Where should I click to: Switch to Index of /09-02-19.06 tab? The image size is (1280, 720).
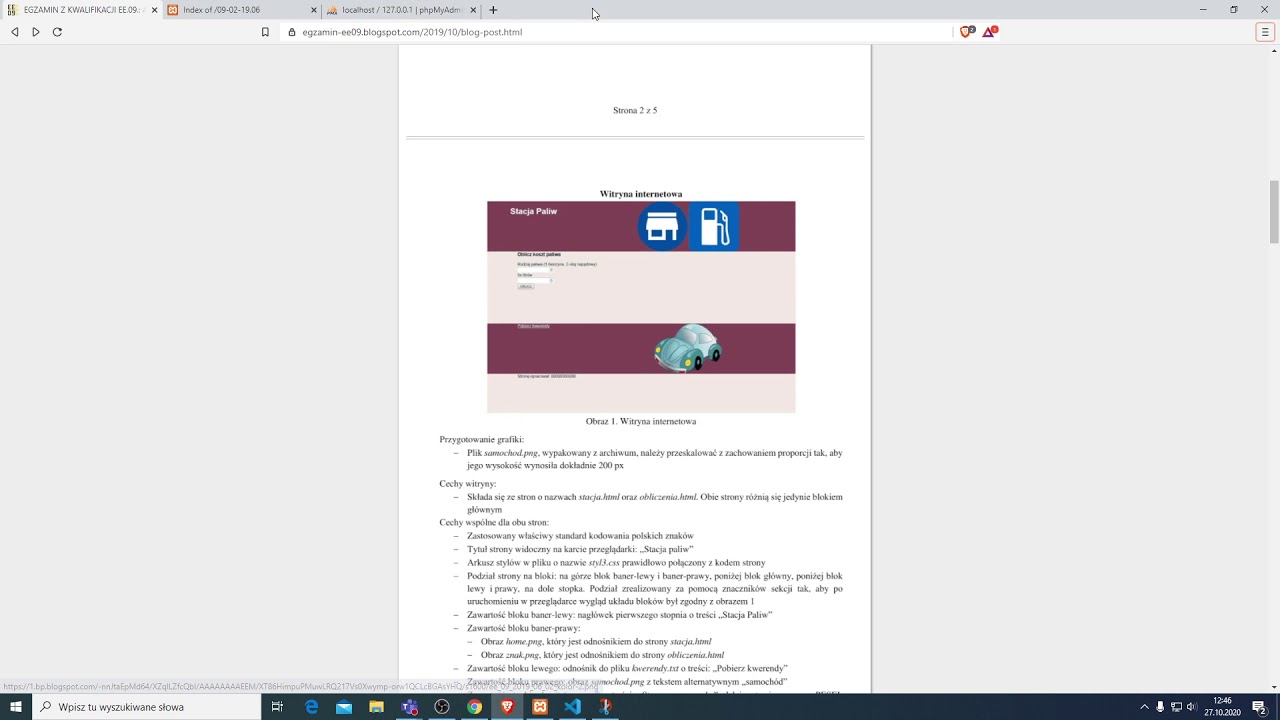point(242,10)
